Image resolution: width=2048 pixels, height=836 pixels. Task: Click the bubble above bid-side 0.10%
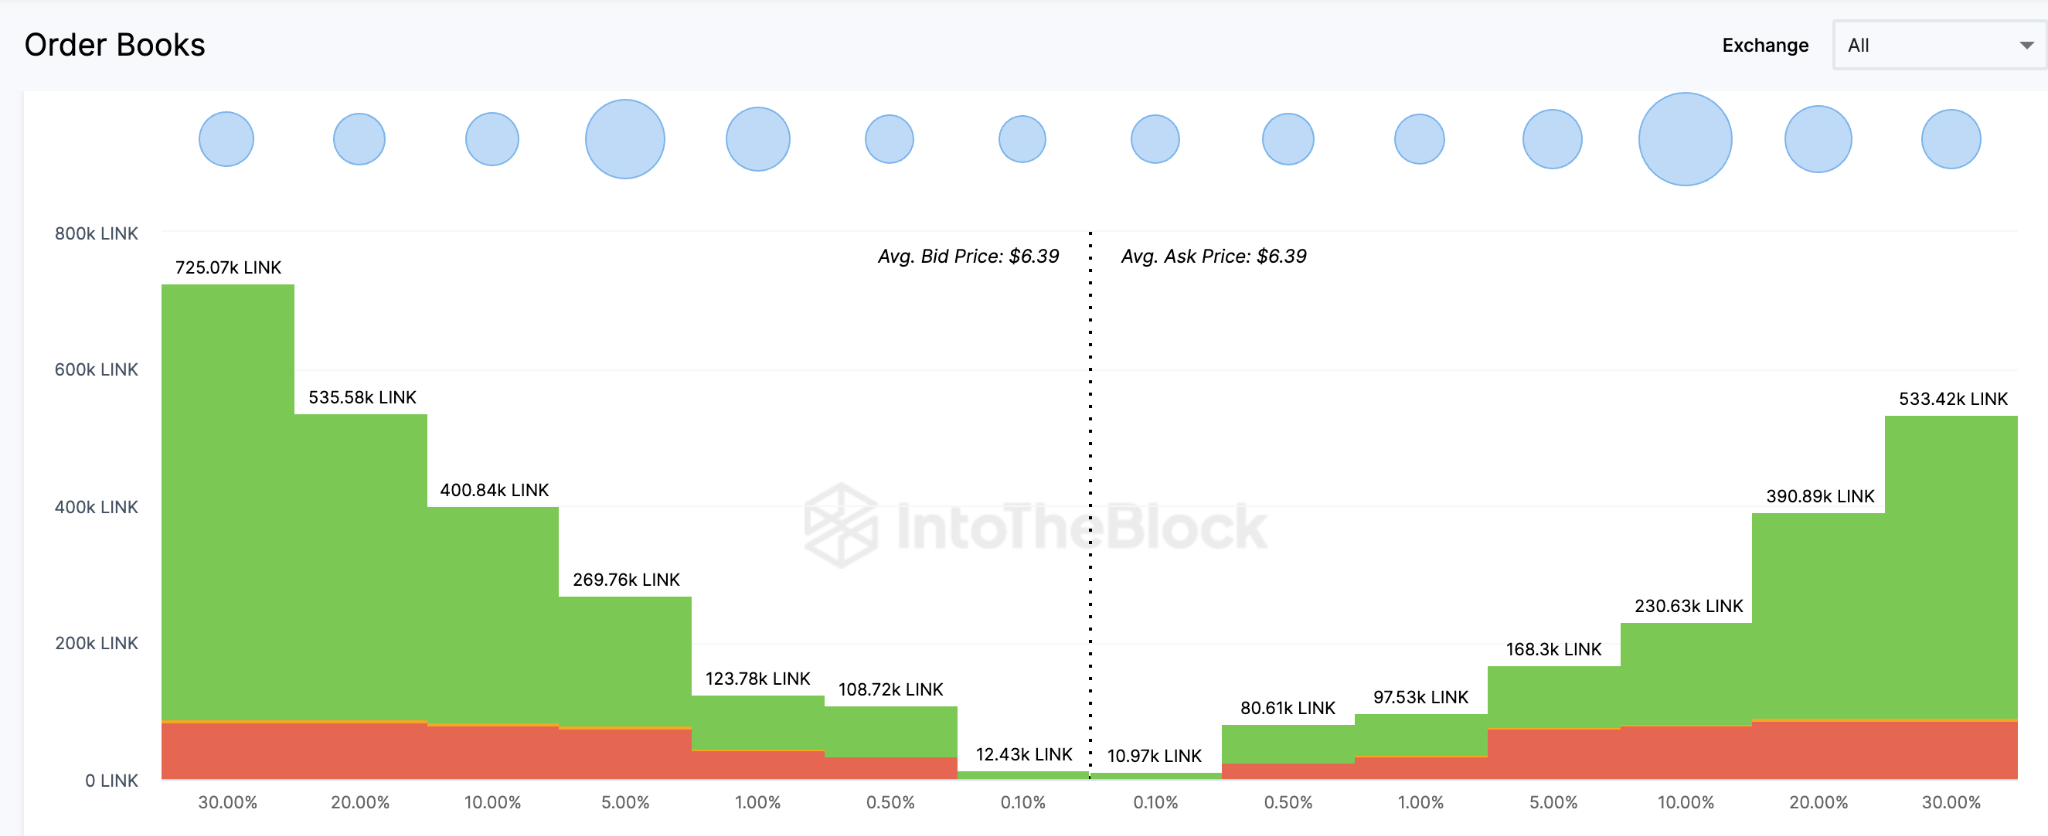tap(1022, 139)
